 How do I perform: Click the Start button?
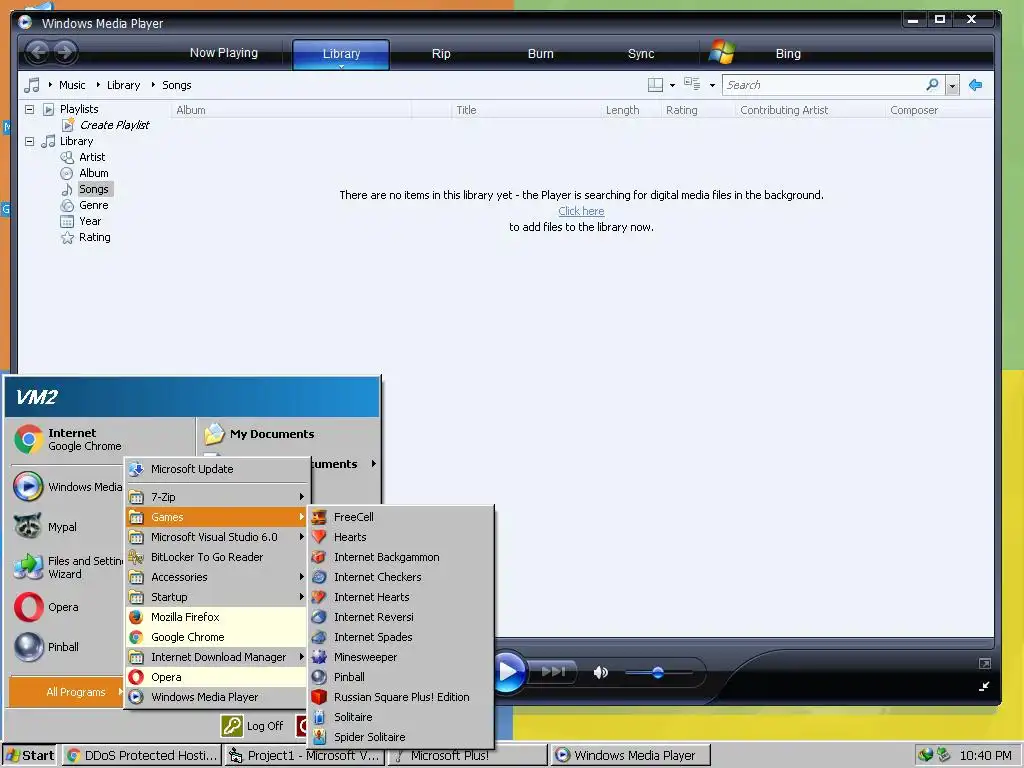coord(29,755)
